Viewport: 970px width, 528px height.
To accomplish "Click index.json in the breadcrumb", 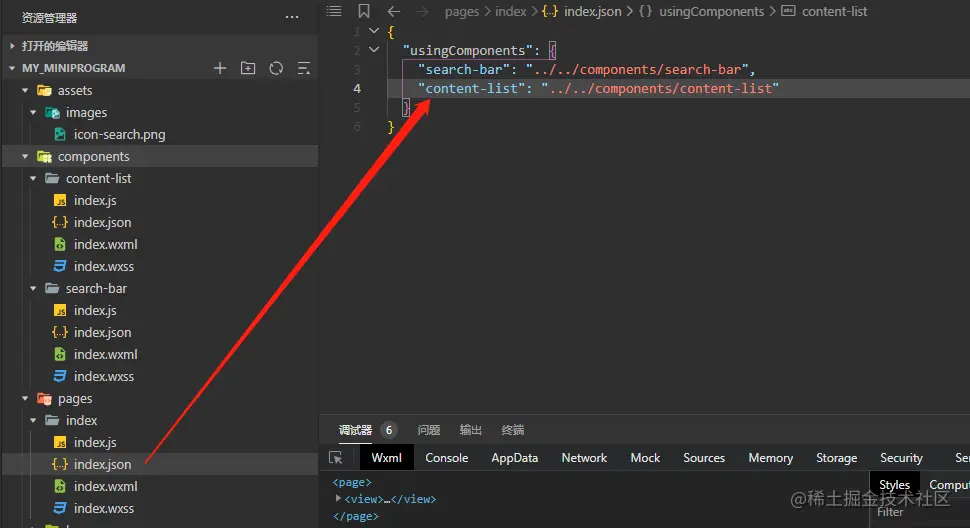I will [592, 11].
